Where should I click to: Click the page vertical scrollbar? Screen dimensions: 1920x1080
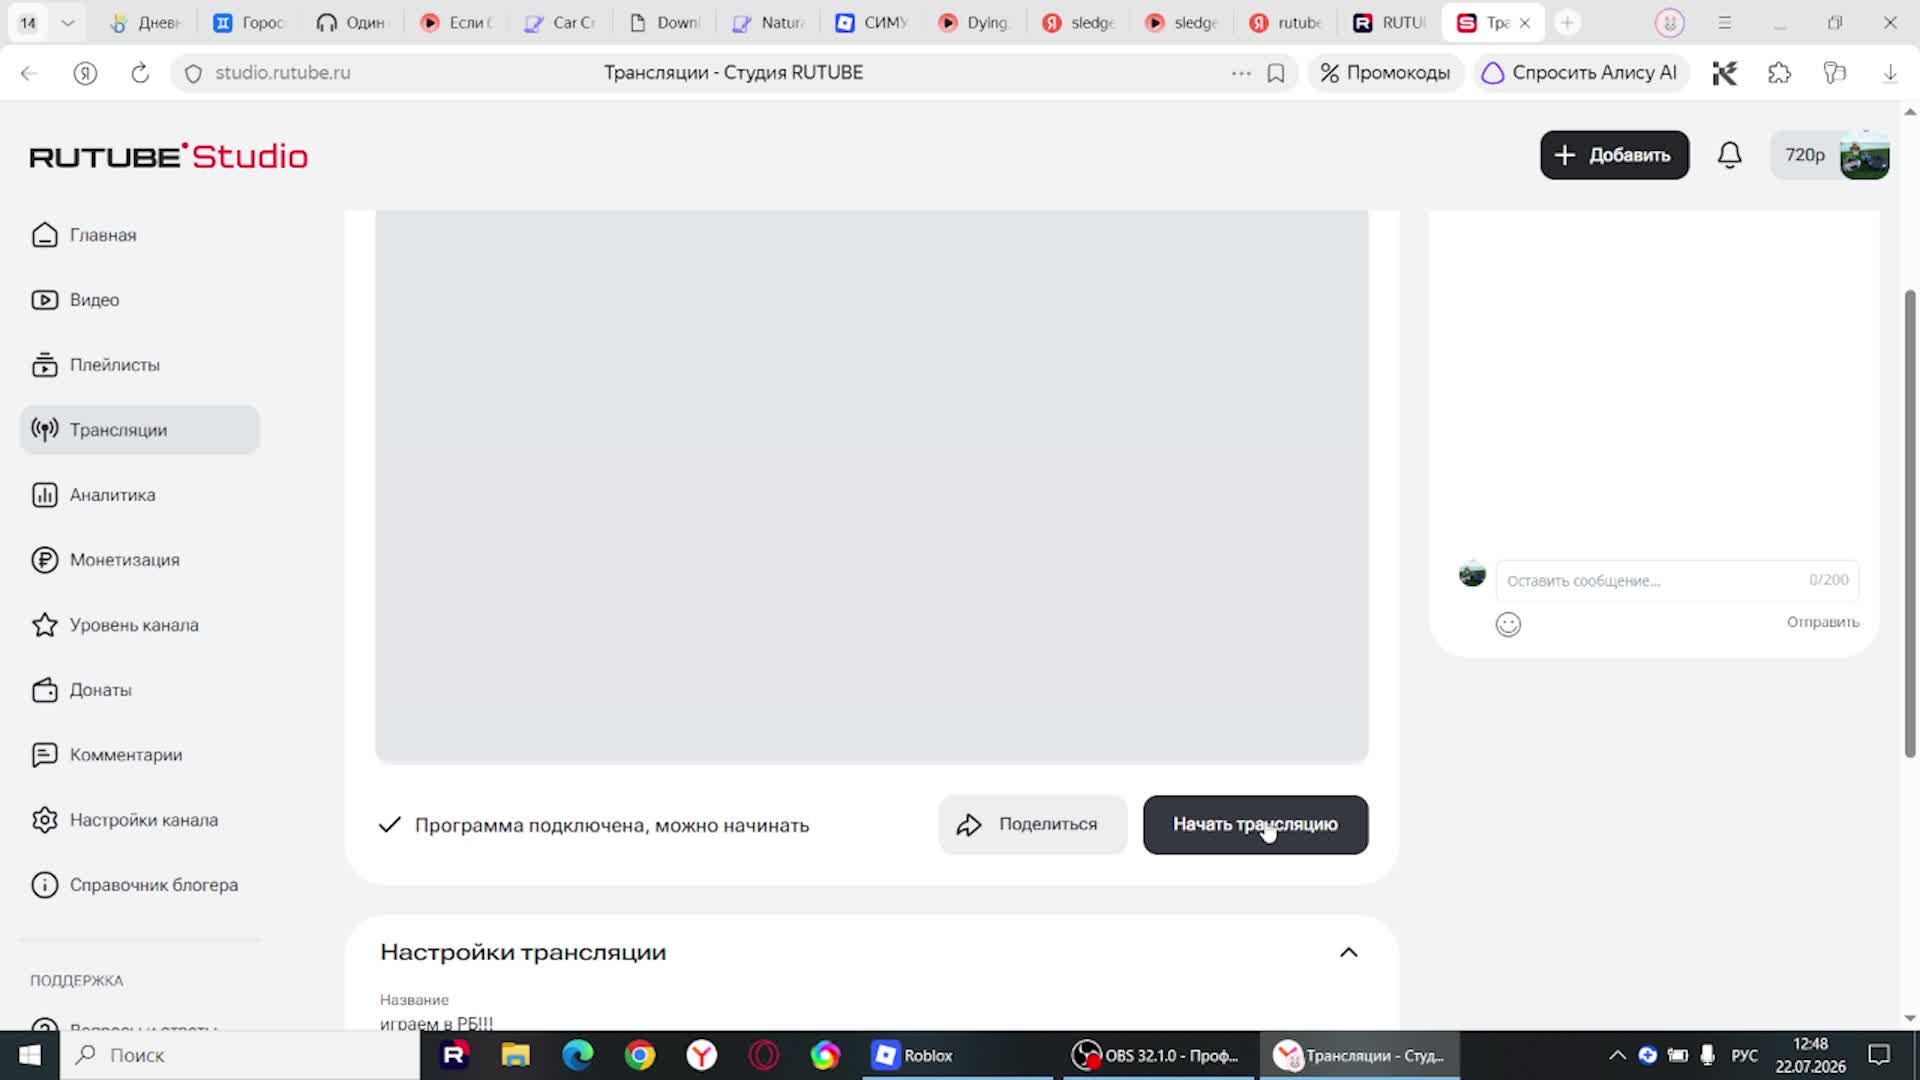[1910, 523]
